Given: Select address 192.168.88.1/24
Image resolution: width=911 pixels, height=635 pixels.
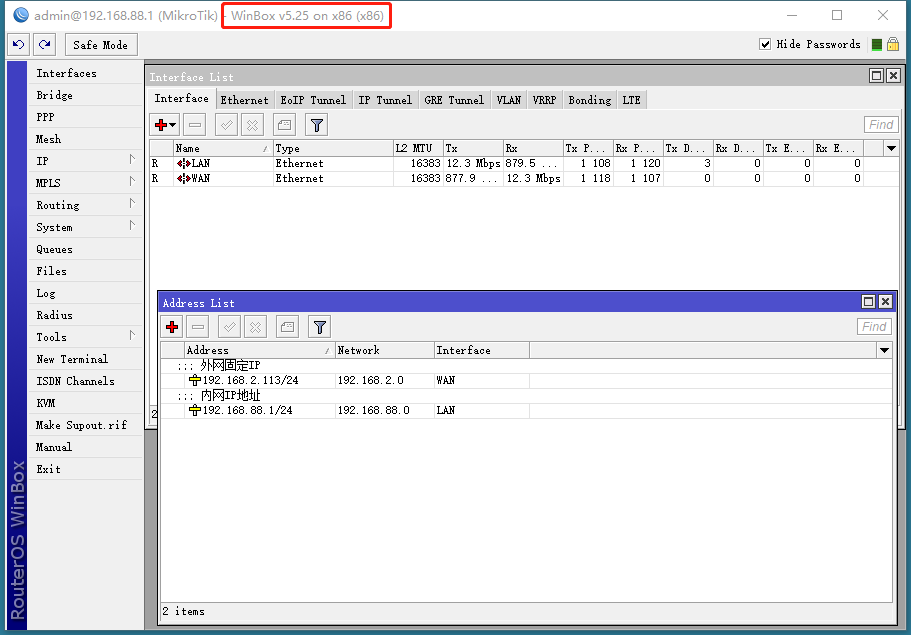Looking at the screenshot, I should (526, 411).
